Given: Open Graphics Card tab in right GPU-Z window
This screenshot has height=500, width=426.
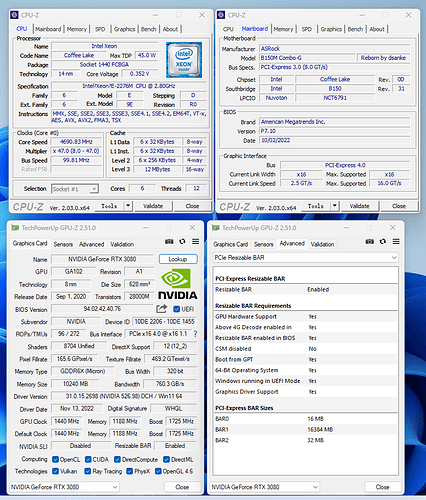Looking at the screenshot, I should tap(231, 244).
